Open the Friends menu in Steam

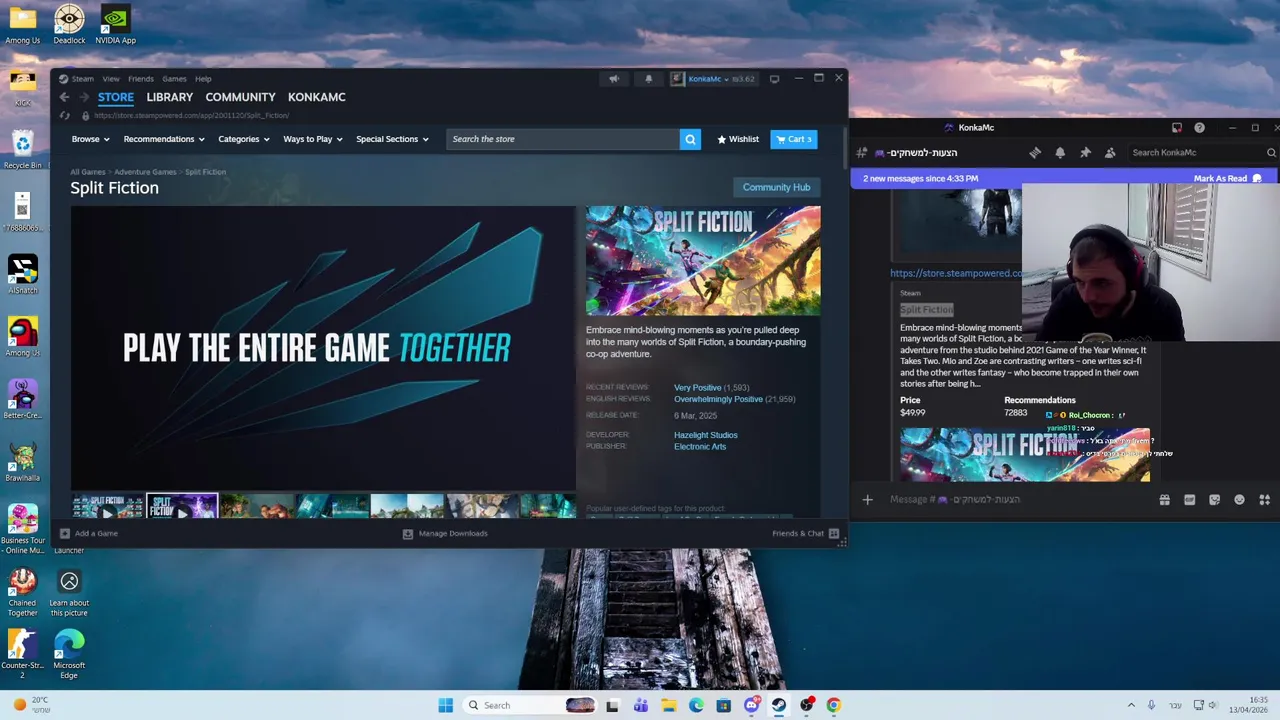click(141, 79)
